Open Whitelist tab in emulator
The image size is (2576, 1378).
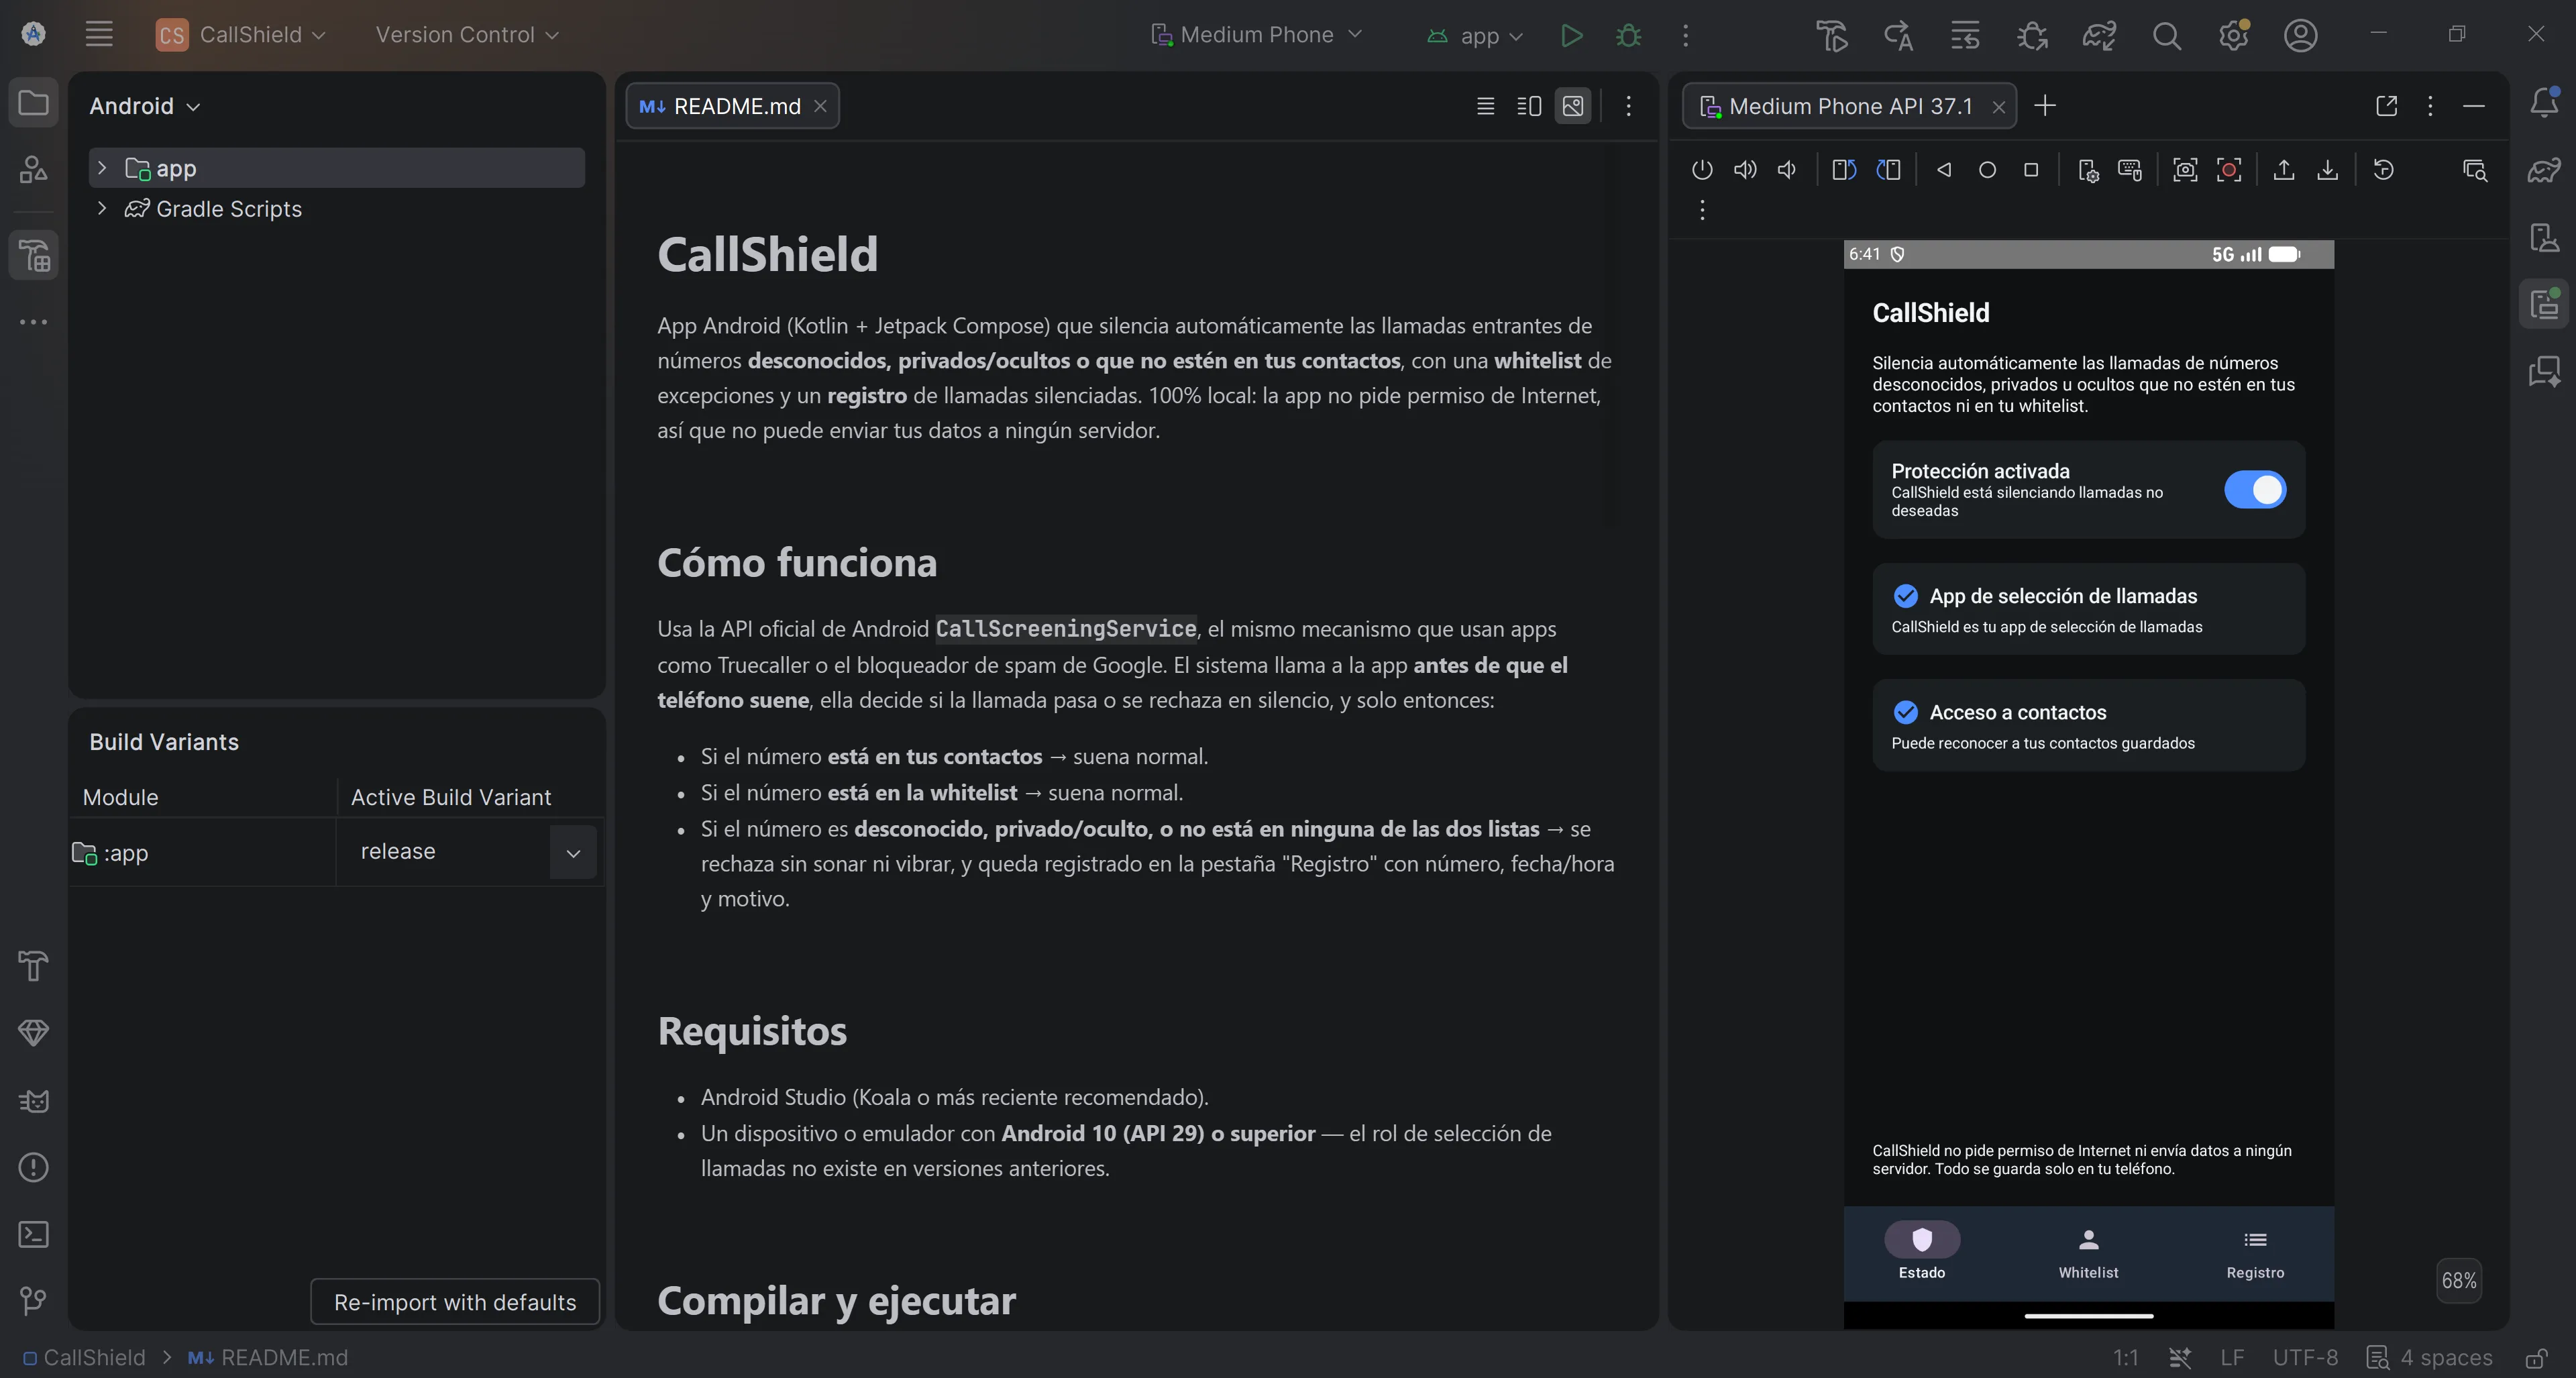point(2088,1254)
